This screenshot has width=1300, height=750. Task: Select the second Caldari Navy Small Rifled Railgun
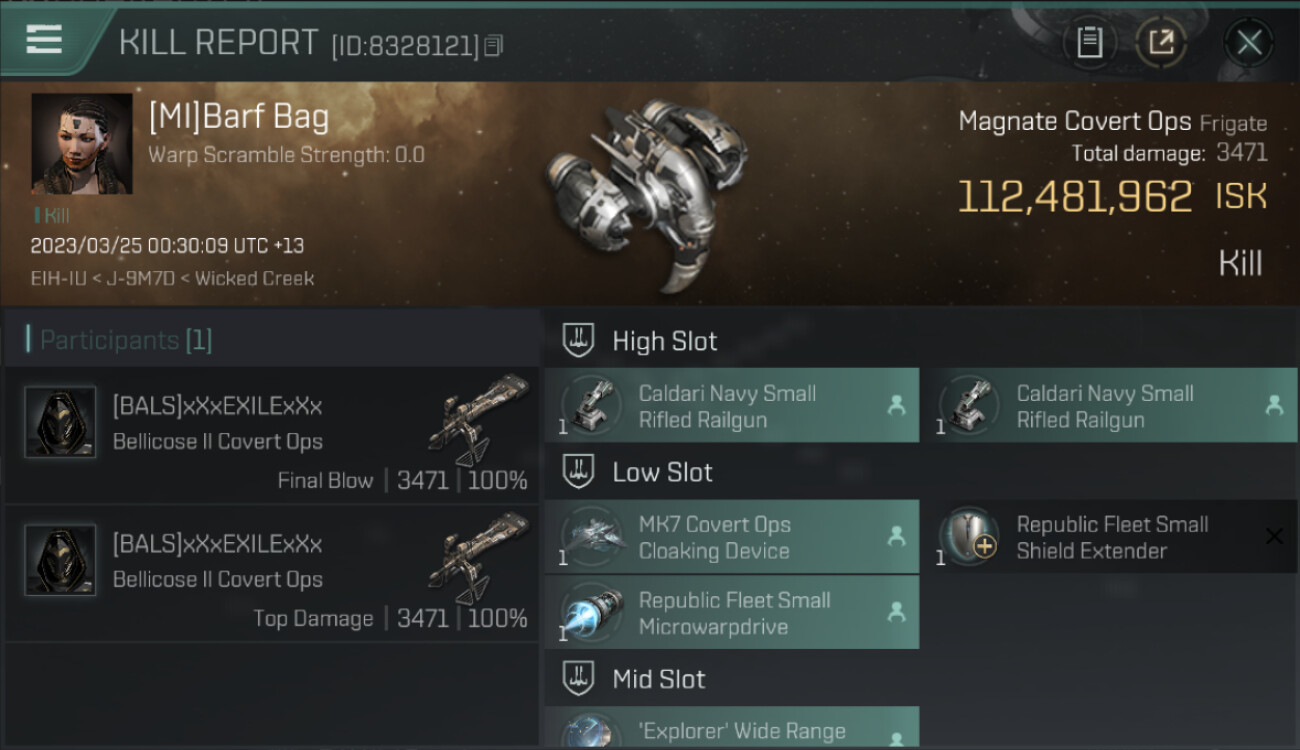click(1108, 406)
